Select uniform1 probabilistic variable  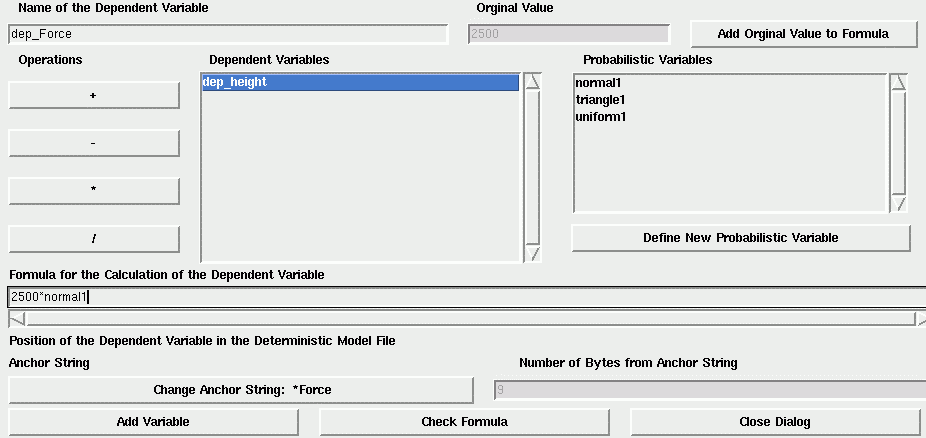click(601, 117)
